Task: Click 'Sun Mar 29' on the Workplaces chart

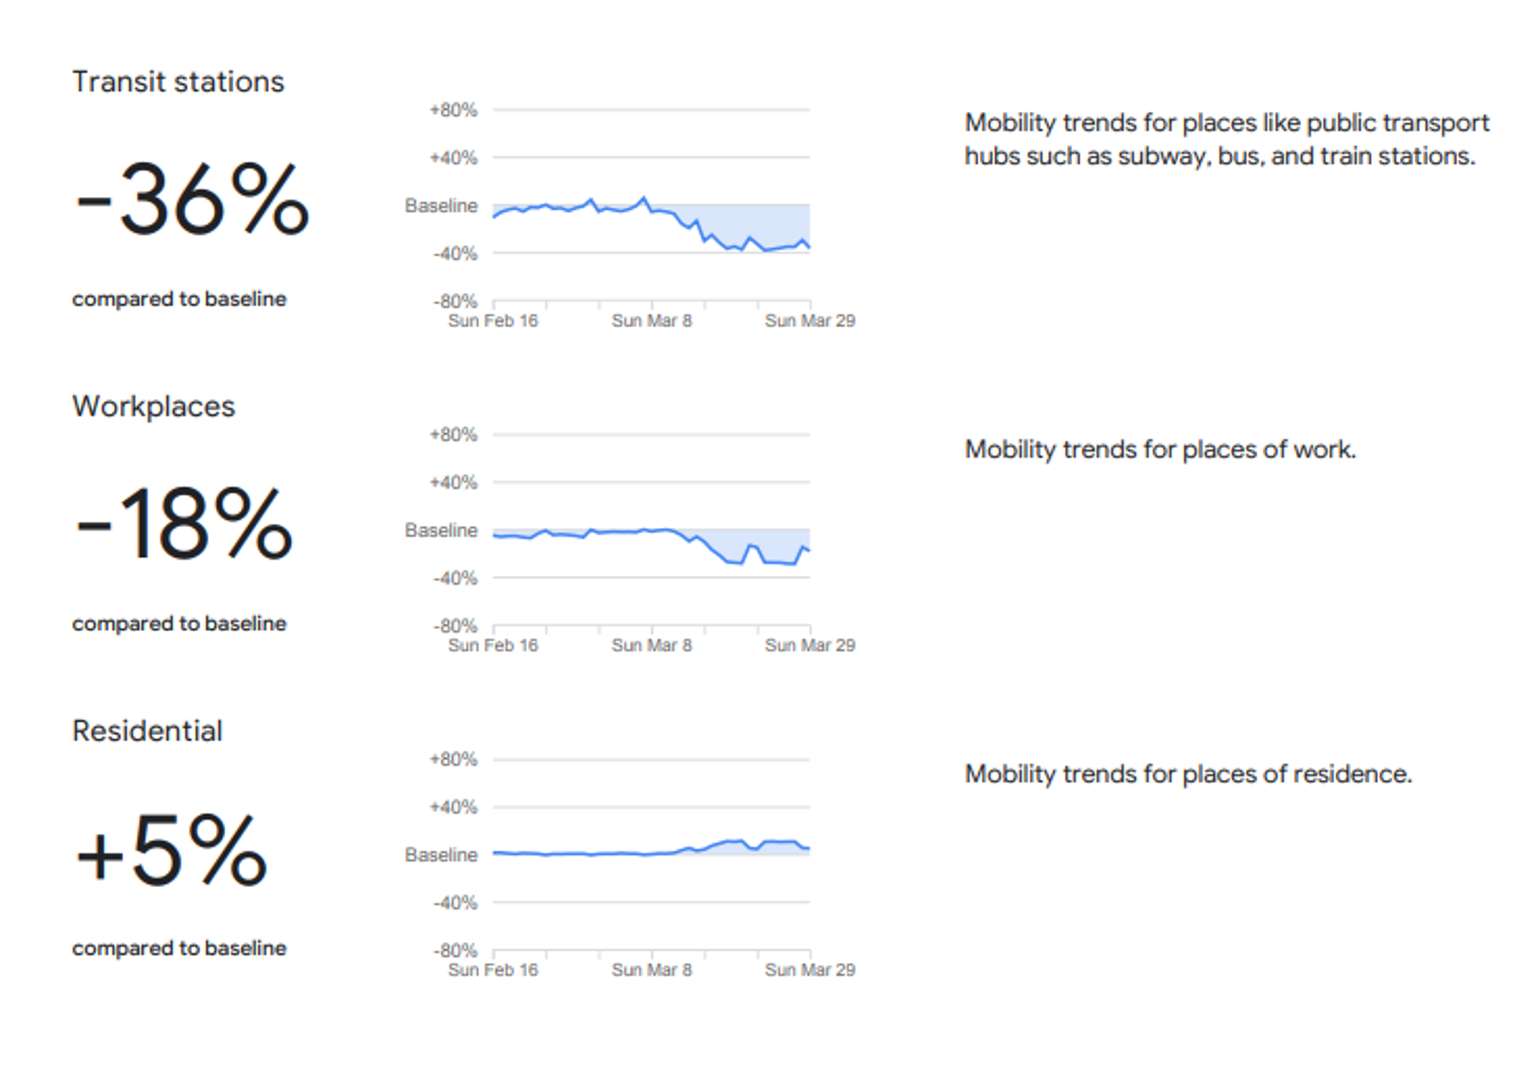Action: tap(810, 646)
